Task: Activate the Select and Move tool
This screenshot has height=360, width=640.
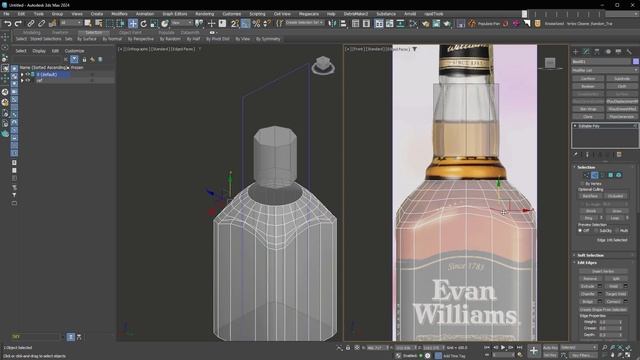Action: [133, 24]
